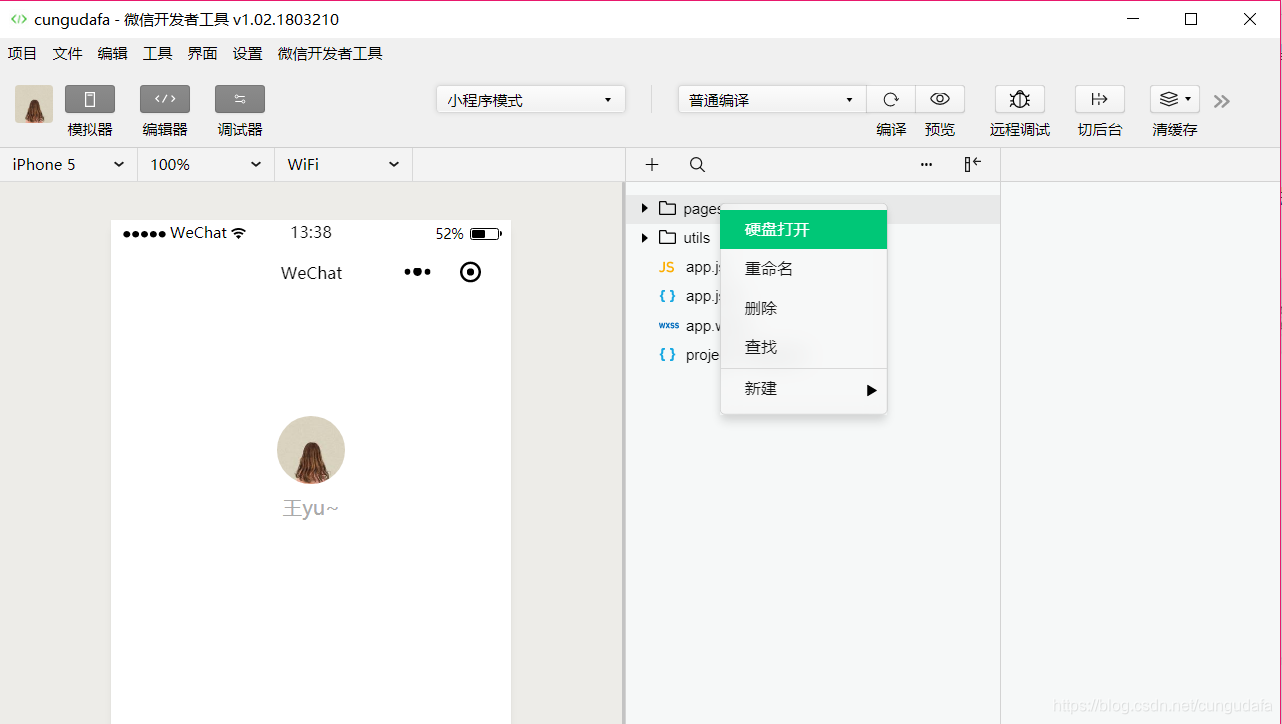Toggle the simulator panel button
1282x724 pixels.
[90, 99]
